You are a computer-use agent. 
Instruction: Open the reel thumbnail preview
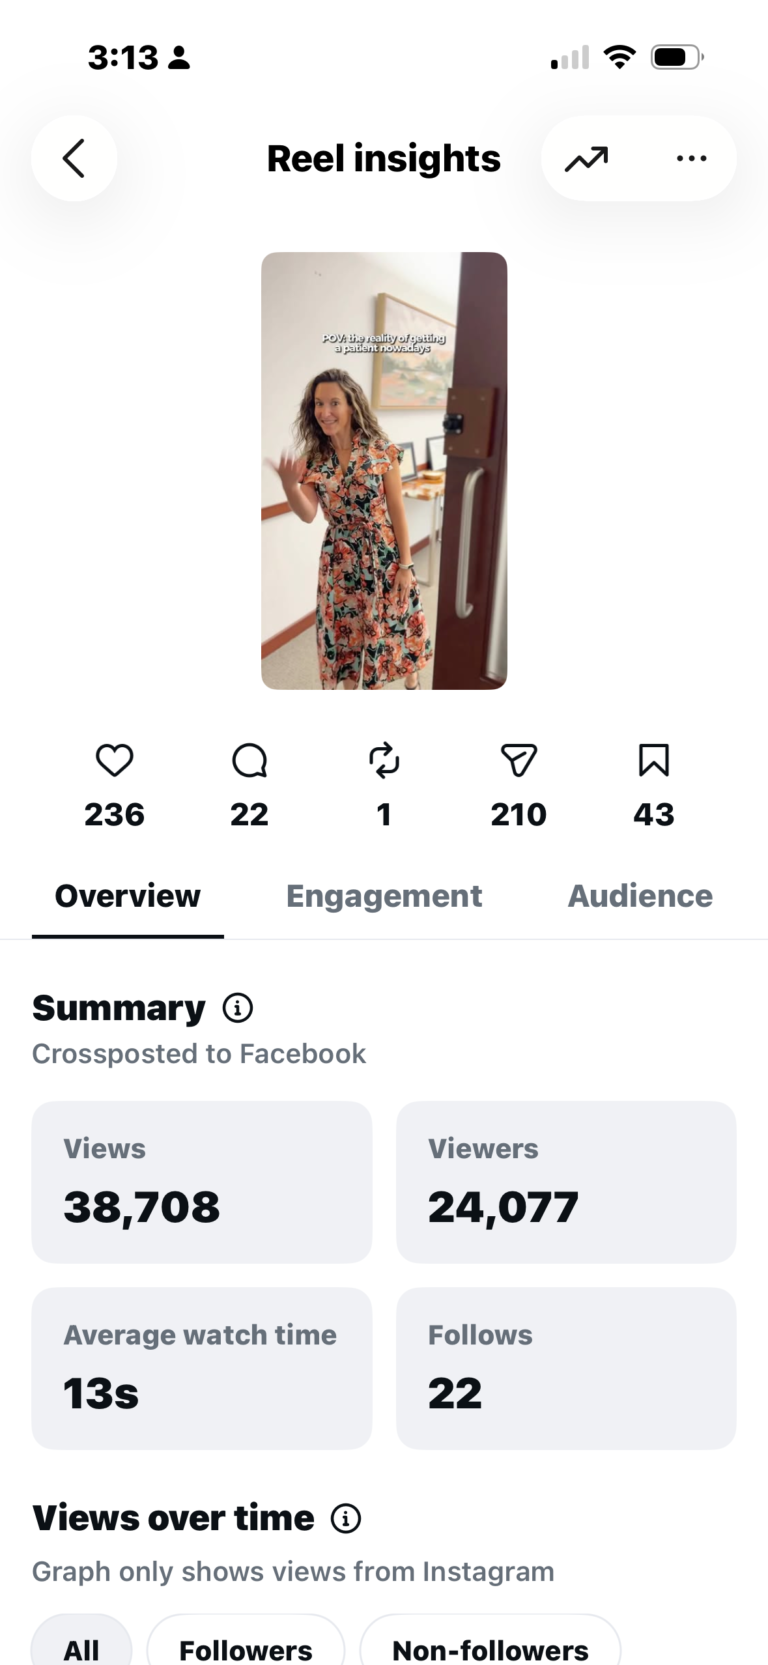pos(384,470)
